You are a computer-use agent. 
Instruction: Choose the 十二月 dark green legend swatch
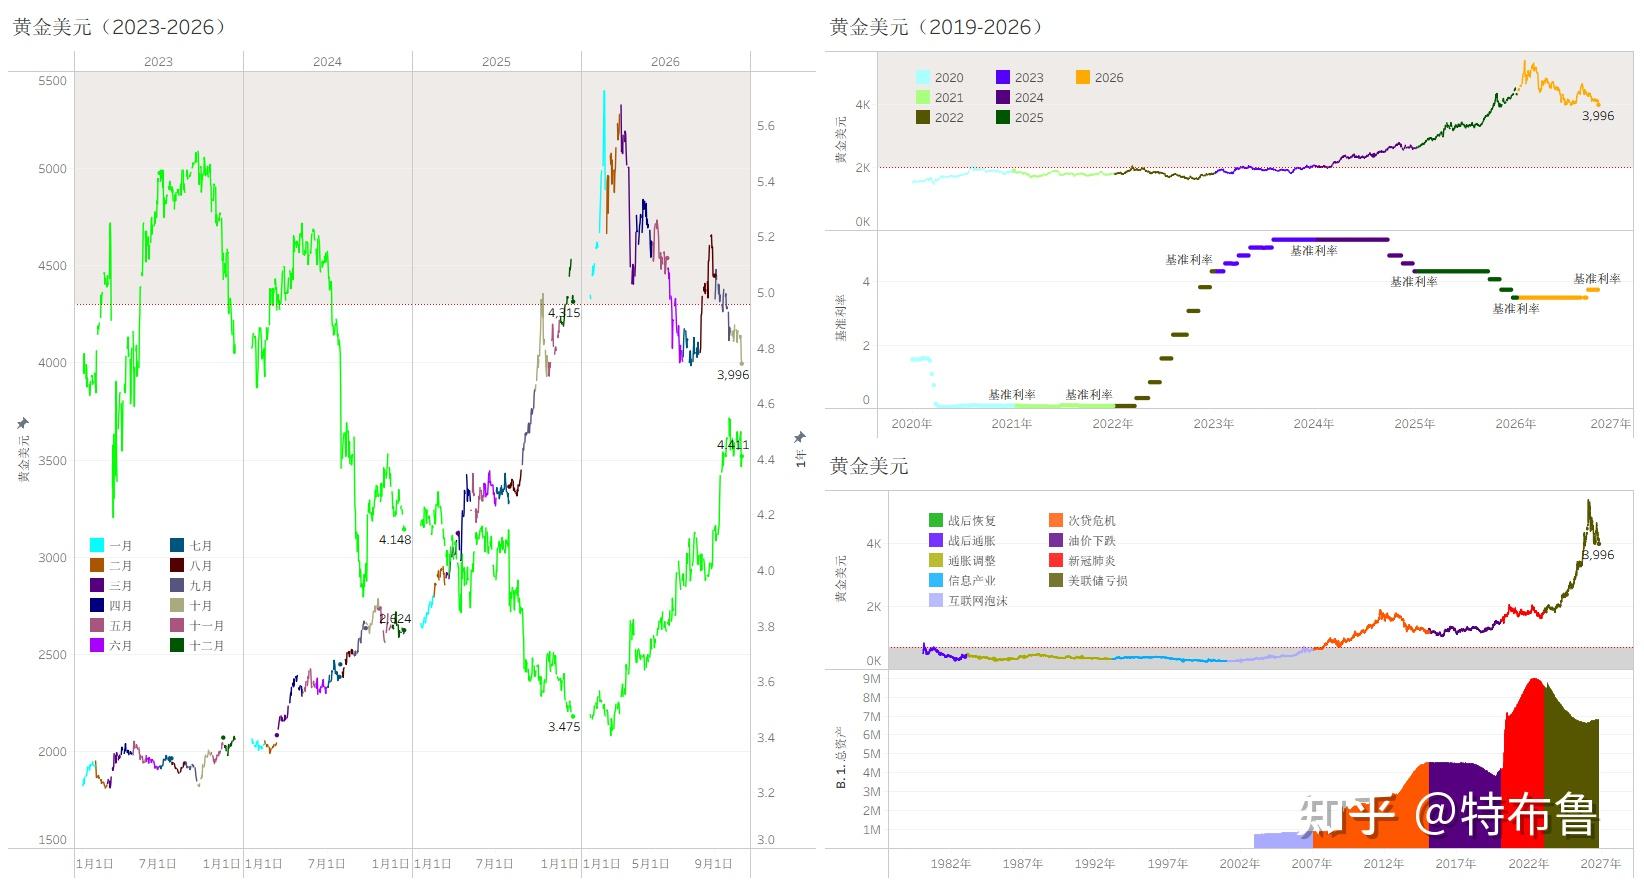pos(177,646)
